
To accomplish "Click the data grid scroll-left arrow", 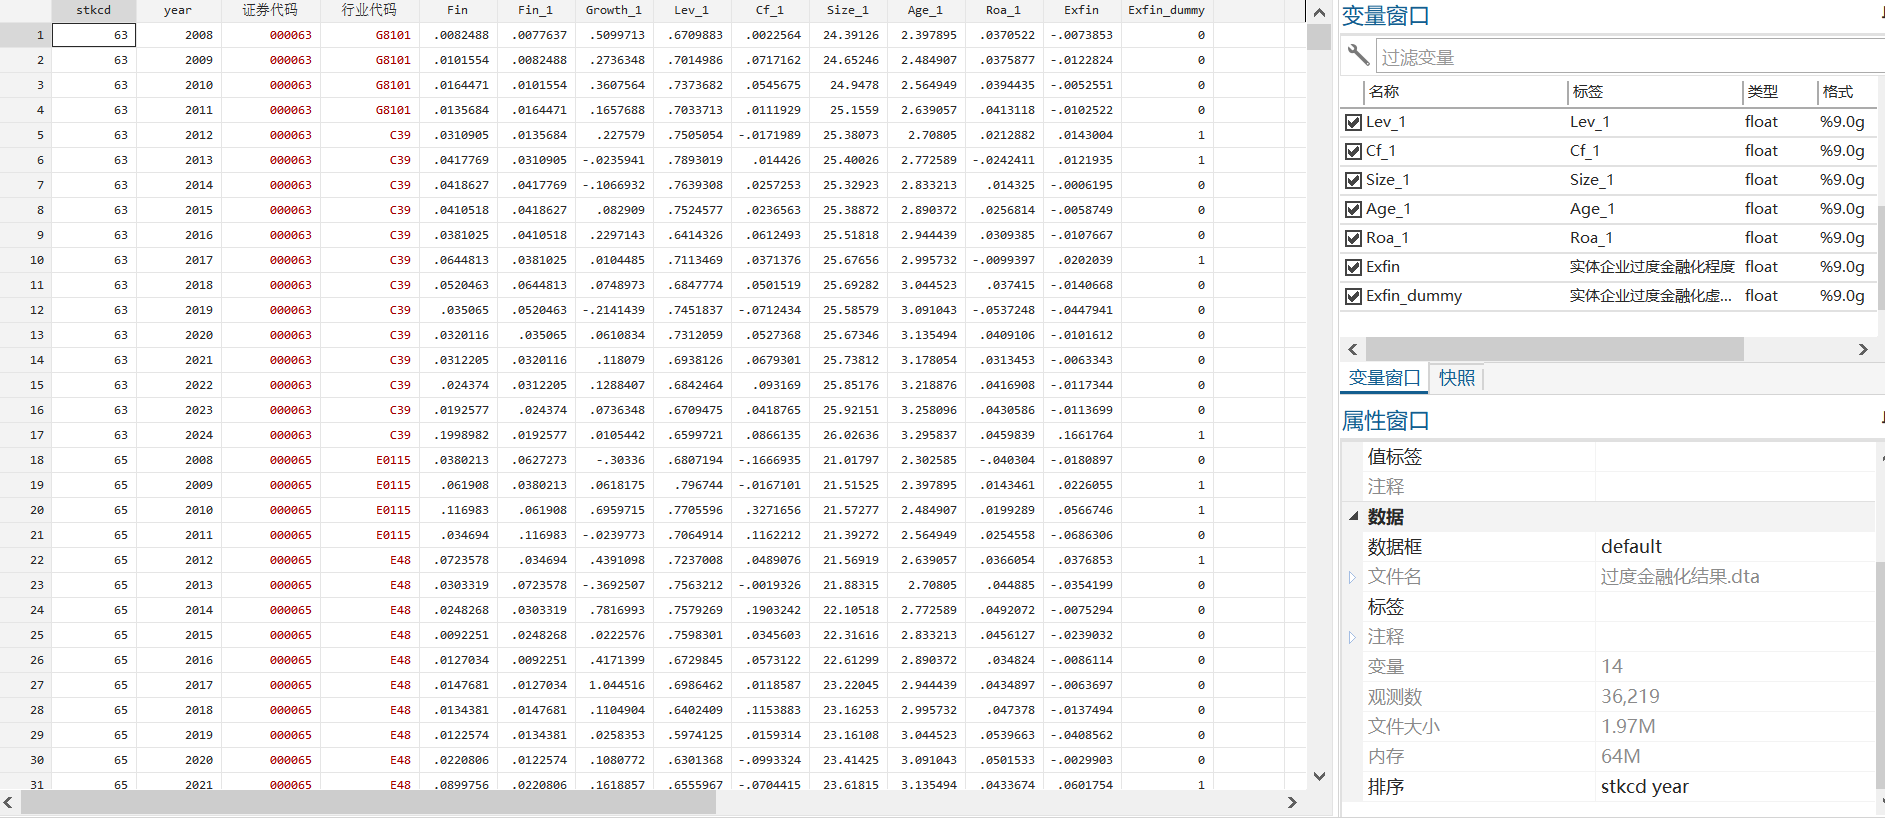I will (8, 802).
